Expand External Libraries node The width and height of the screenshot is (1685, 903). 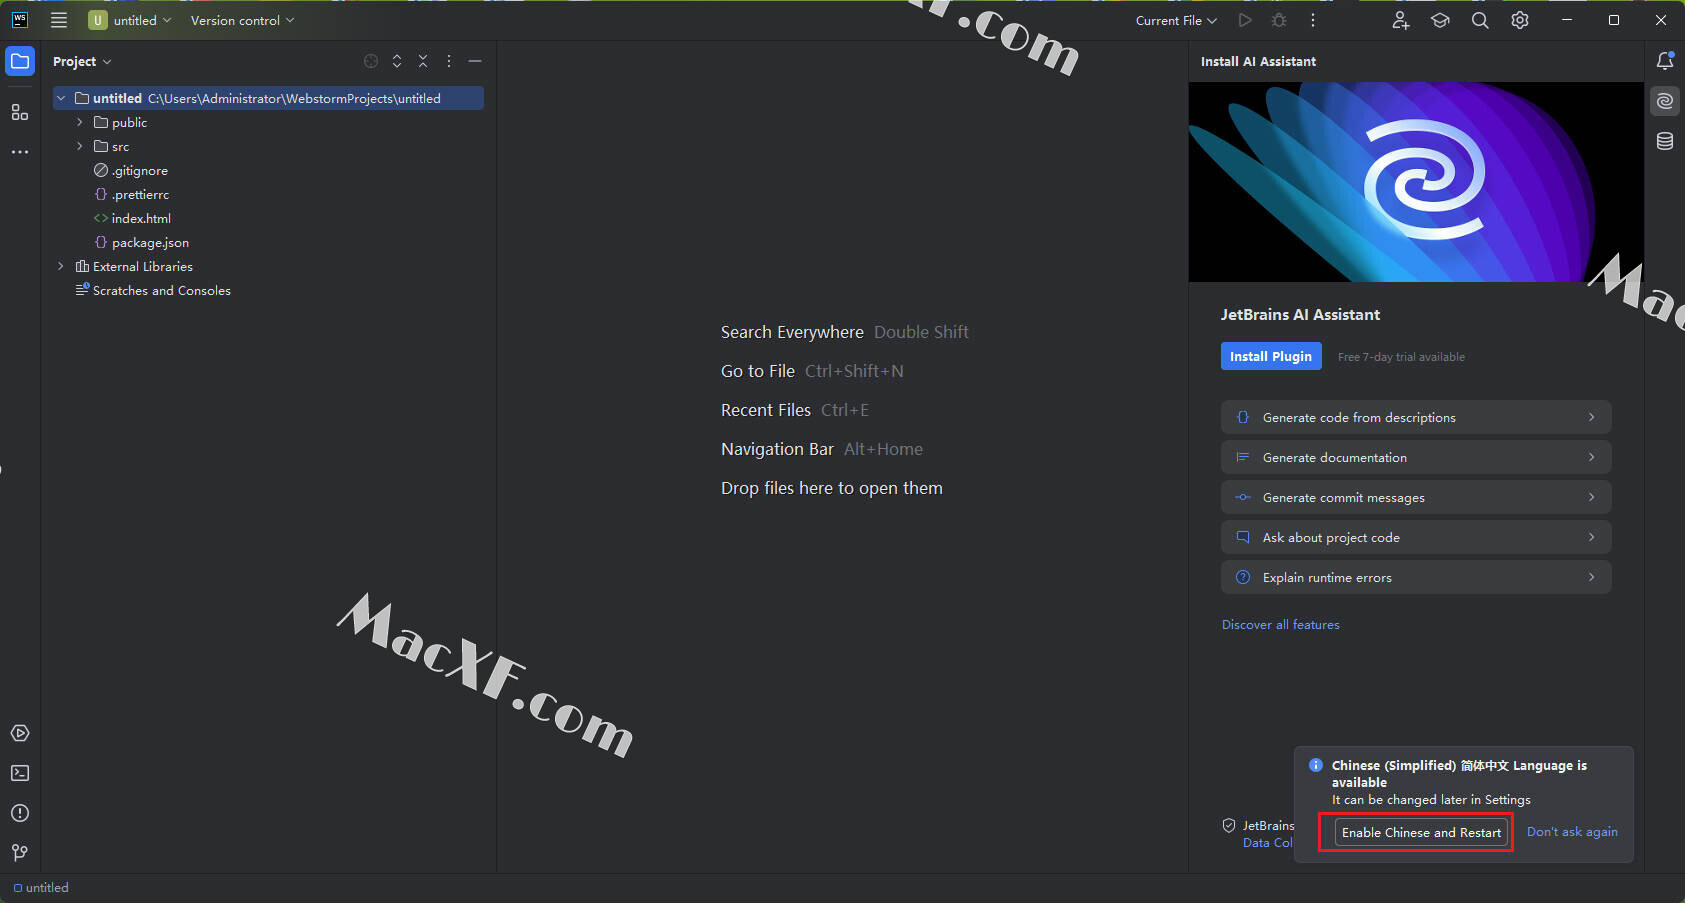coord(61,266)
